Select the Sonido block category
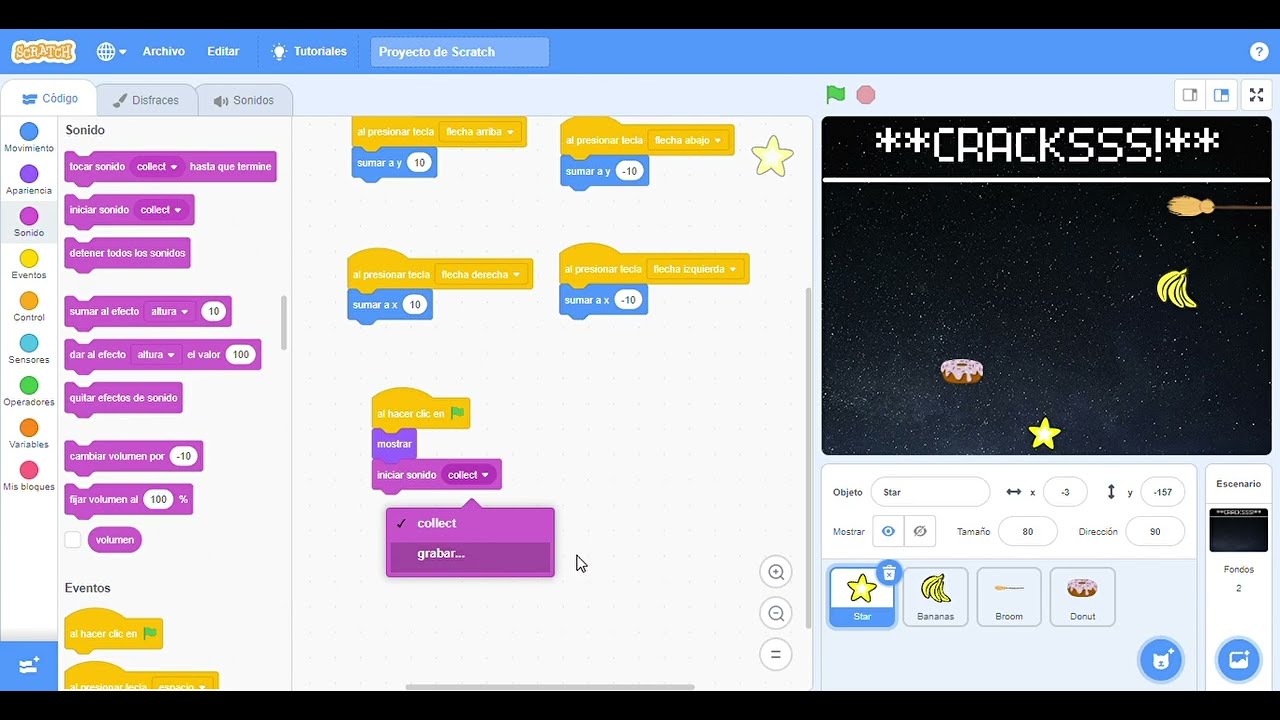This screenshot has width=1280, height=720. (x=29, y=222)
